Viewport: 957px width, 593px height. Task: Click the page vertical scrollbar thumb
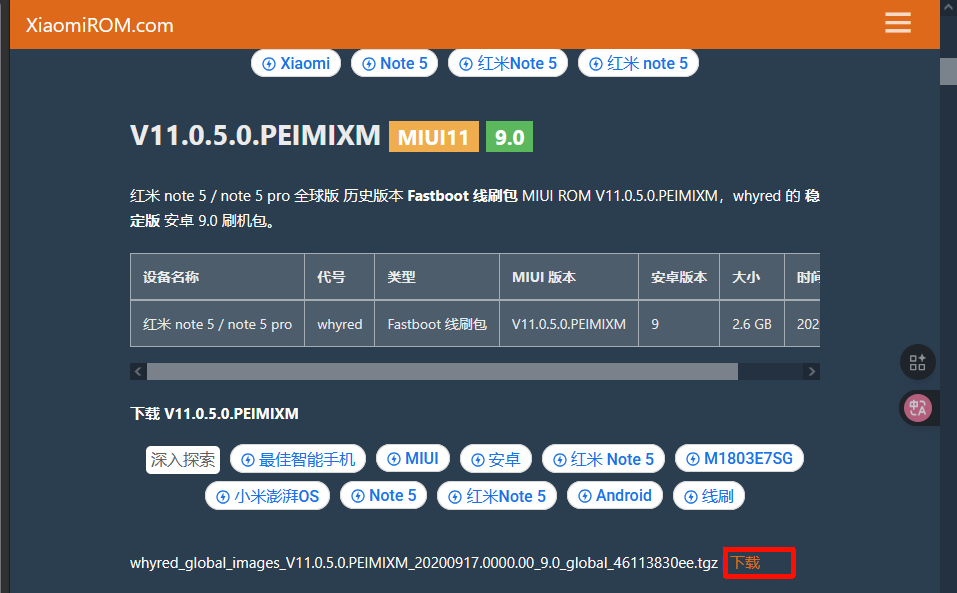coord(948,71)
